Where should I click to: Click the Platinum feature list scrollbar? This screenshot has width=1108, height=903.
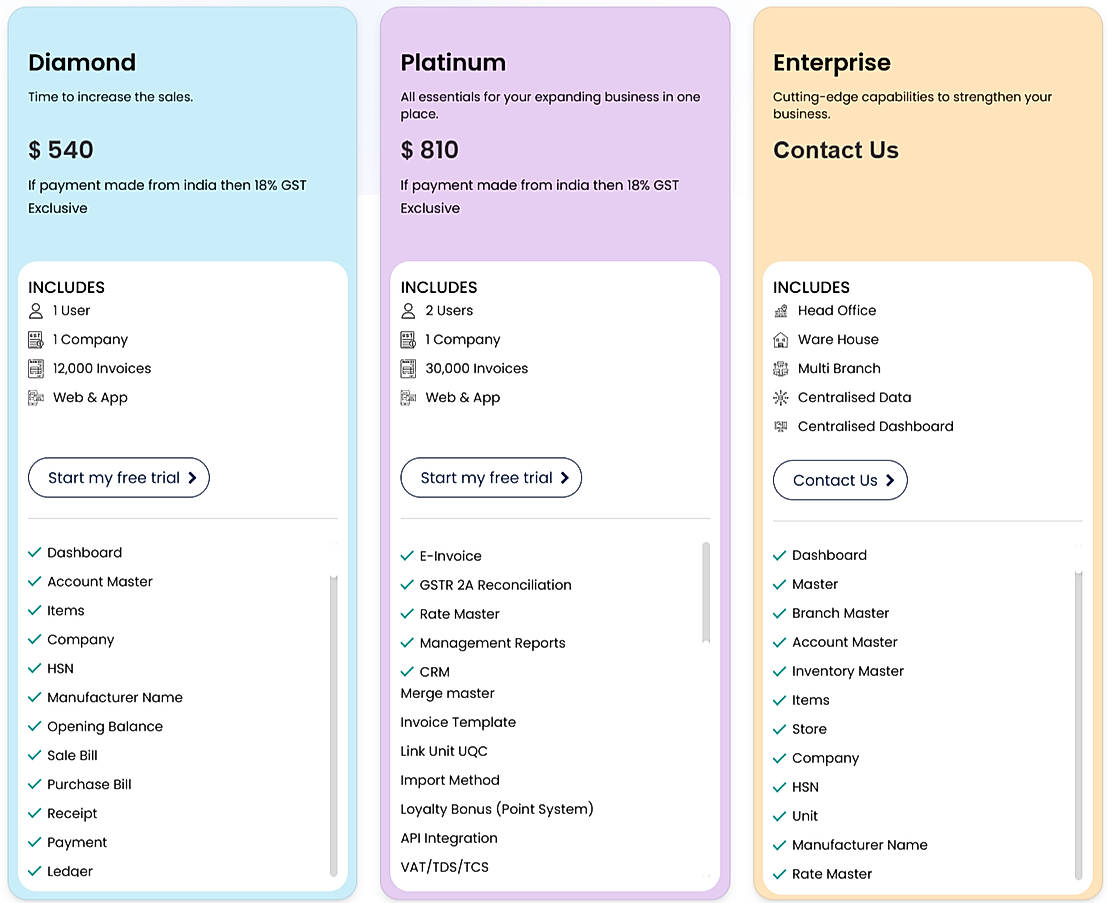pos(705,592)
